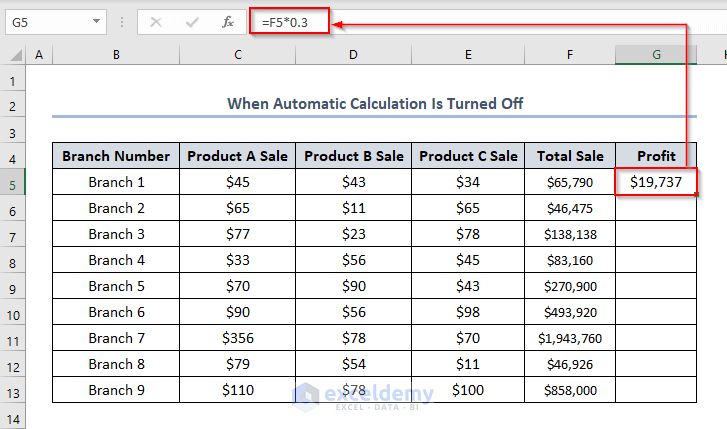Select Branch 6 Product A cell $90

pyautogui.click(x=237, y=312)
